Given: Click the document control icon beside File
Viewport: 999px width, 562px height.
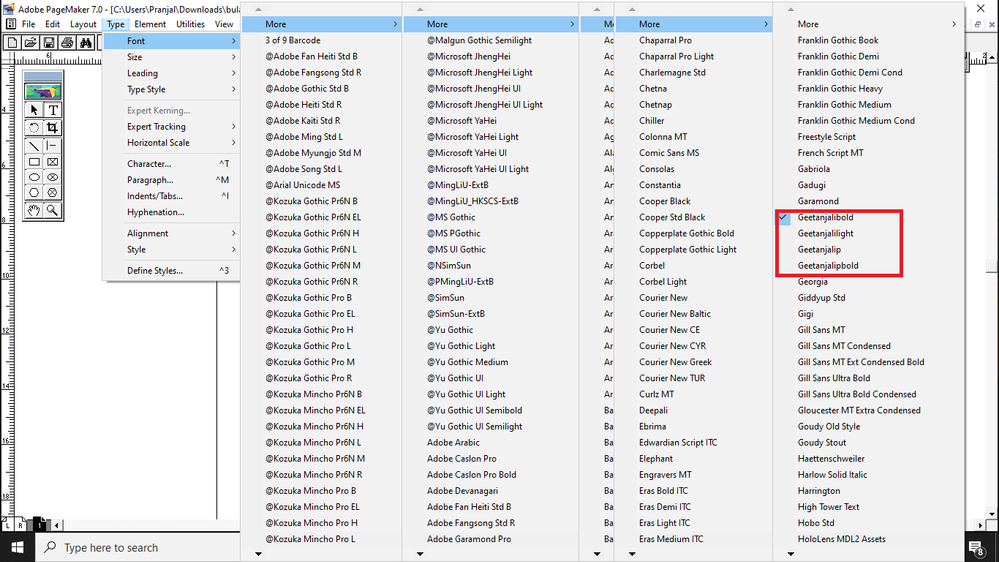Looking at the screenshot, I should point(11,24).
